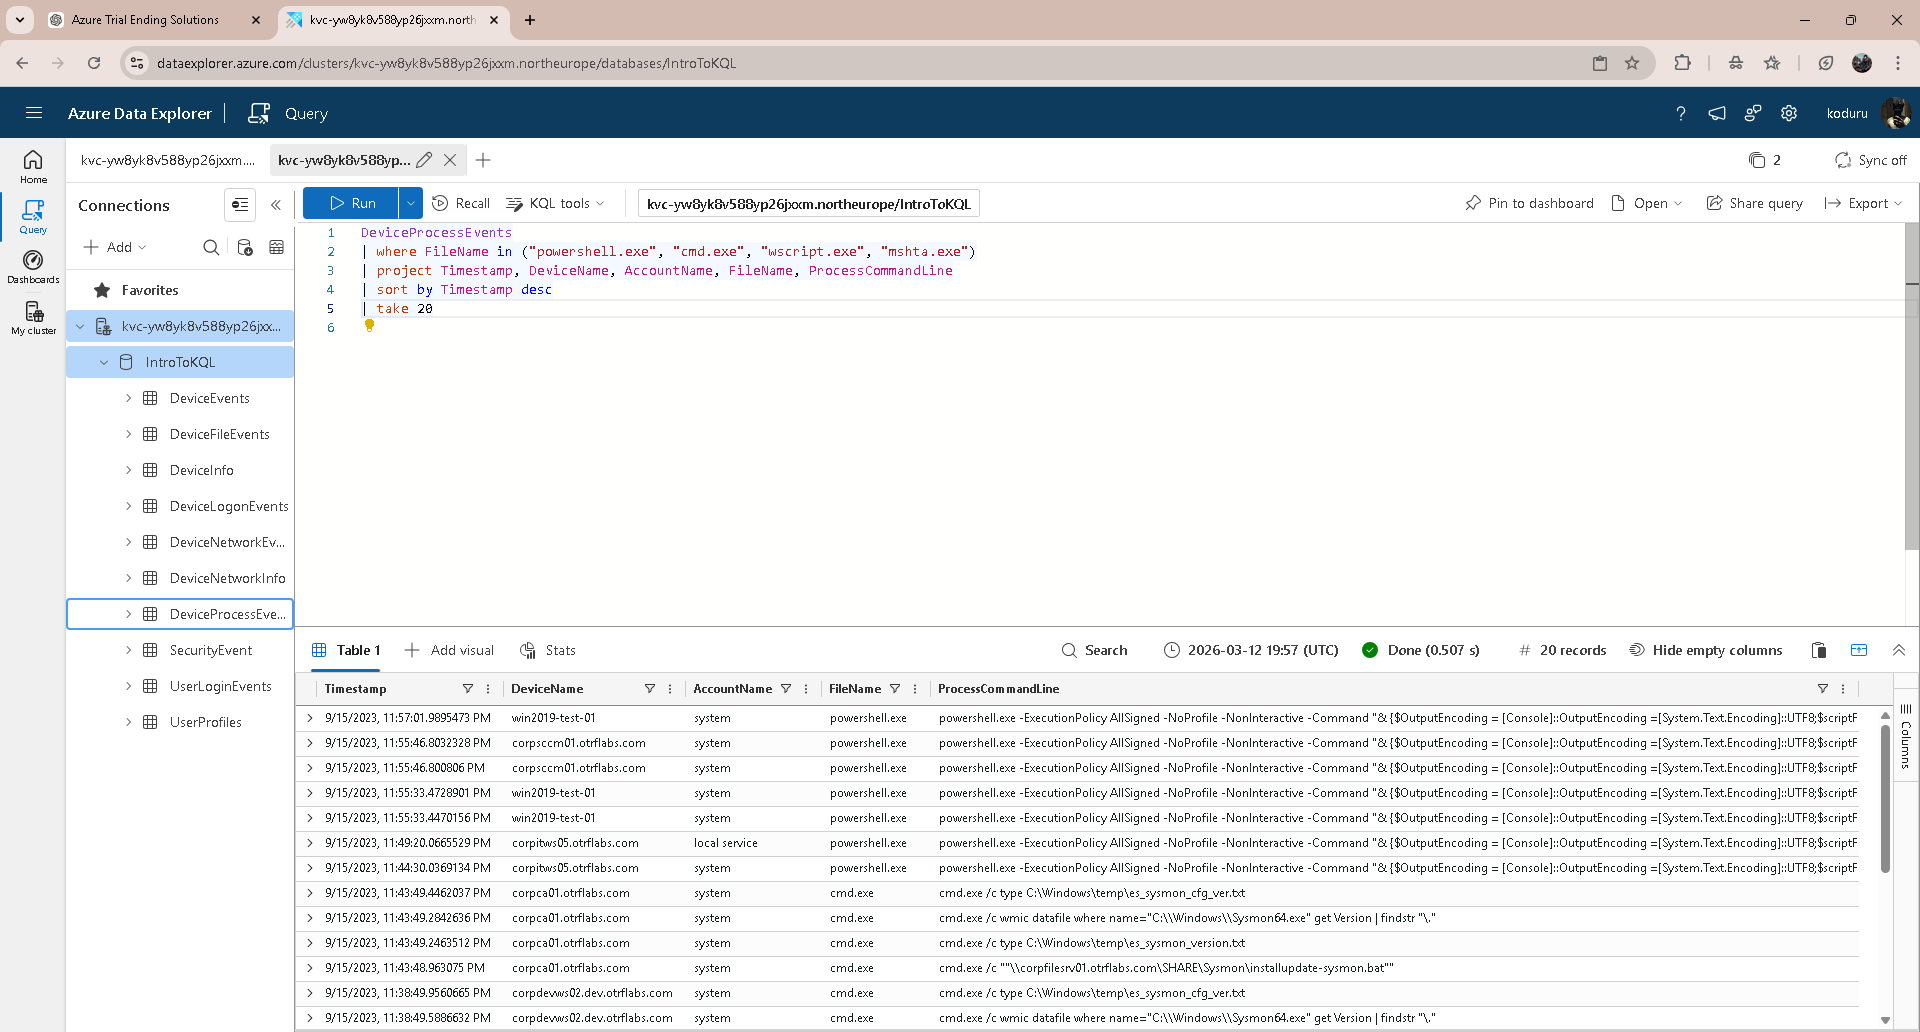Rename the active query tab with pencil icon

coord(424,160)
